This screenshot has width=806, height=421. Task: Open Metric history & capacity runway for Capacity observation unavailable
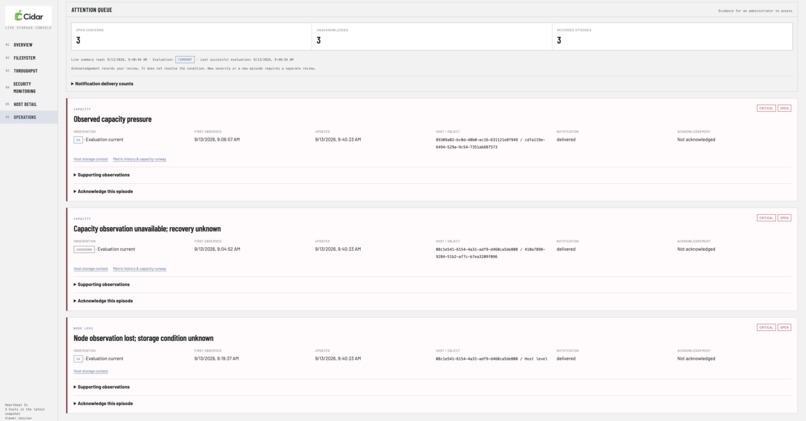tap(139, 269)
